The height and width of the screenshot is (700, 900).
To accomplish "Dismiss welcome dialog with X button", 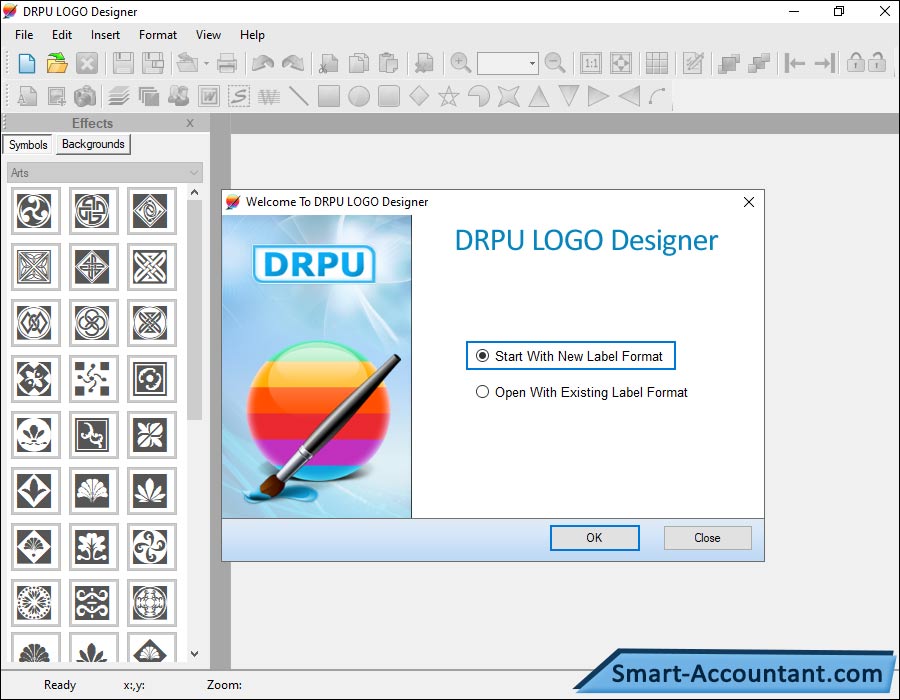I will click(748, 202).
